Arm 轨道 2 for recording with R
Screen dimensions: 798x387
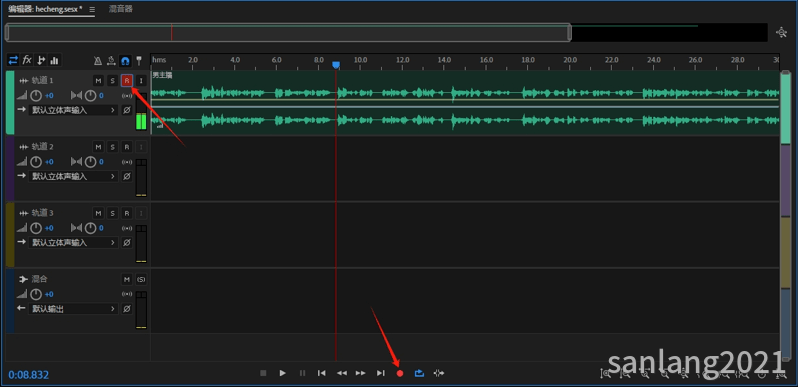pos(127,147)
